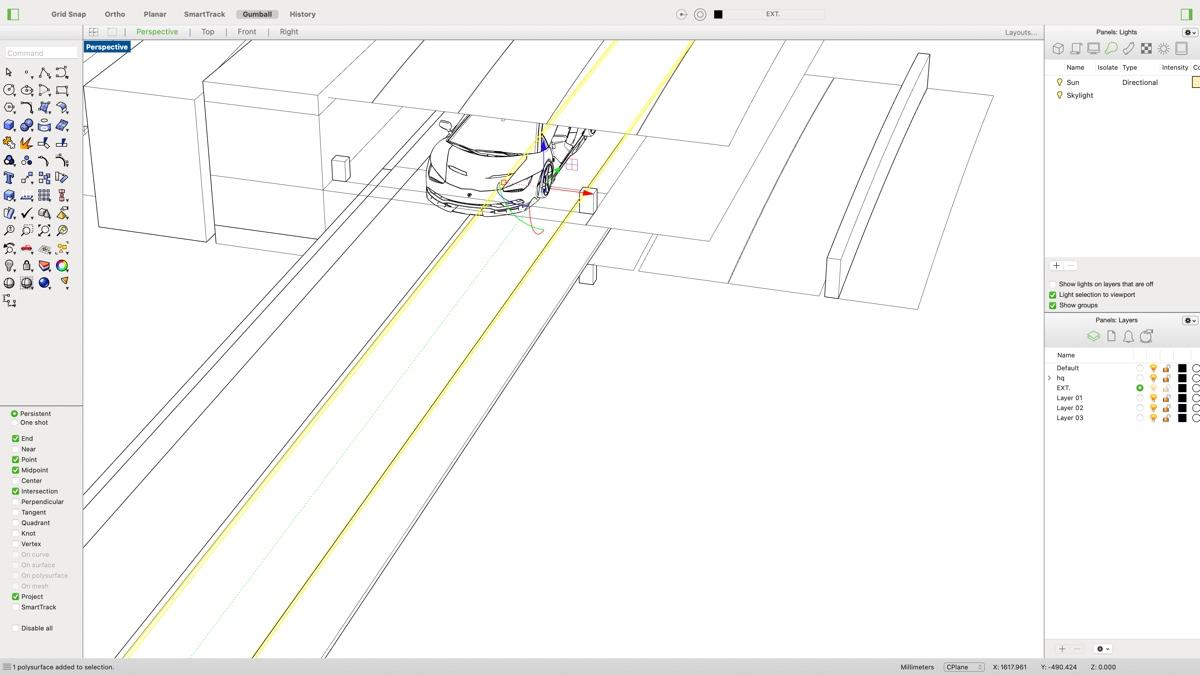
Task: Change the Layer 03 color swatch
Action: [x=1182, y=418]
